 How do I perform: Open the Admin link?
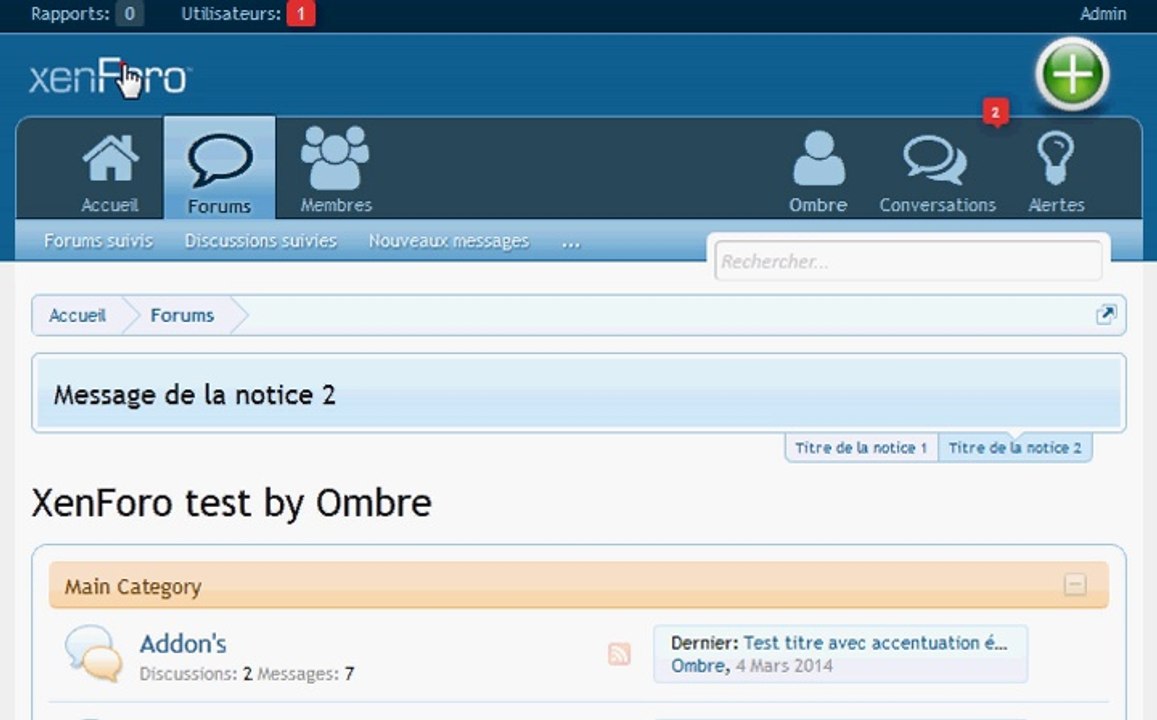click(1103, 13)
